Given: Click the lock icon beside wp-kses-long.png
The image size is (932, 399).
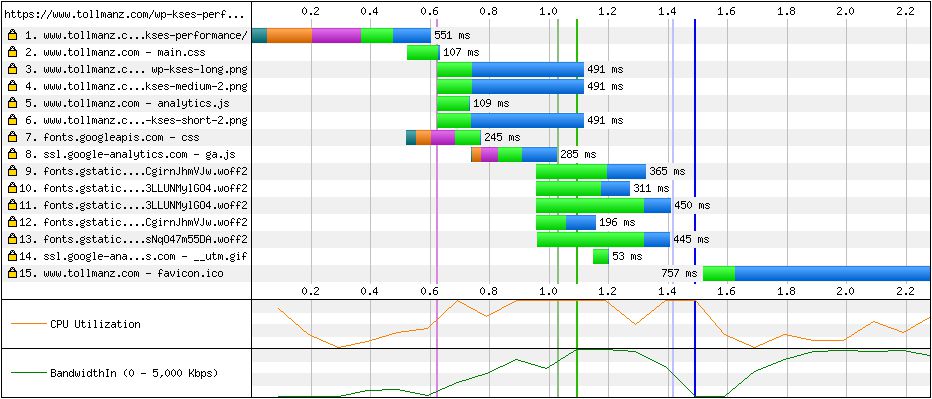Looking at the screenshot, I should coord(12,70).
